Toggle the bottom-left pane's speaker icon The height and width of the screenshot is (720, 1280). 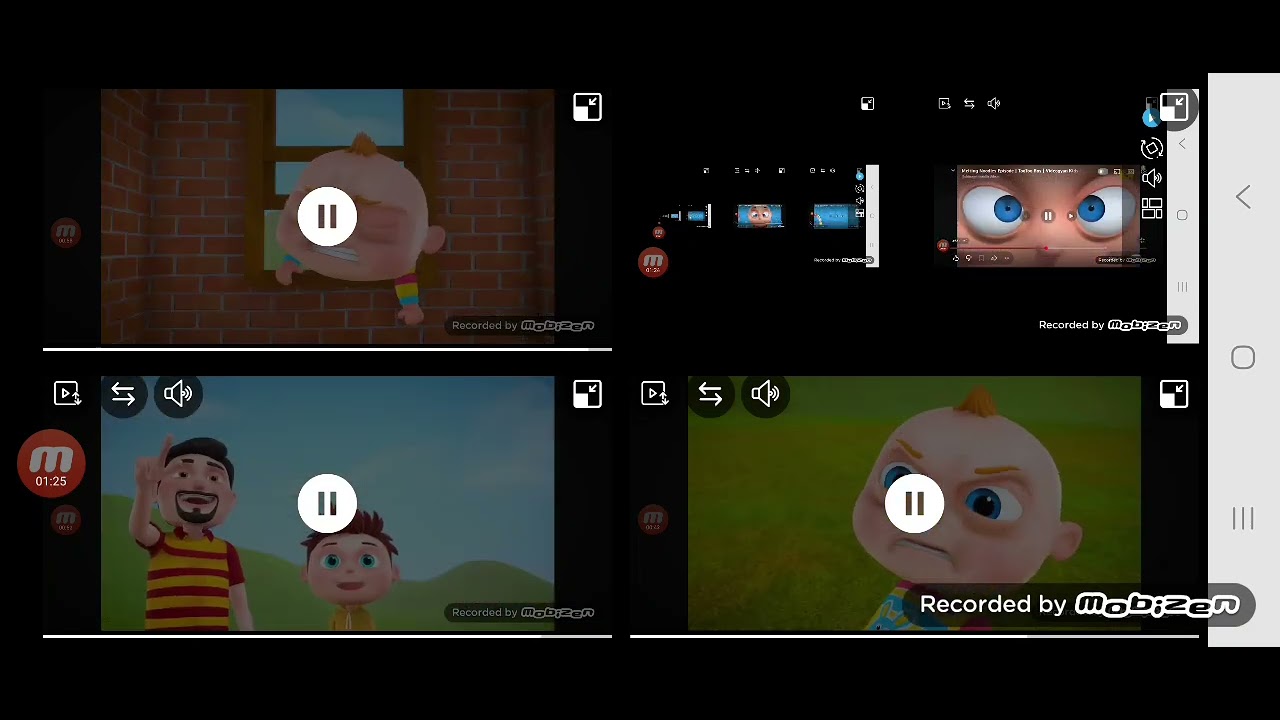click(178, 394)
